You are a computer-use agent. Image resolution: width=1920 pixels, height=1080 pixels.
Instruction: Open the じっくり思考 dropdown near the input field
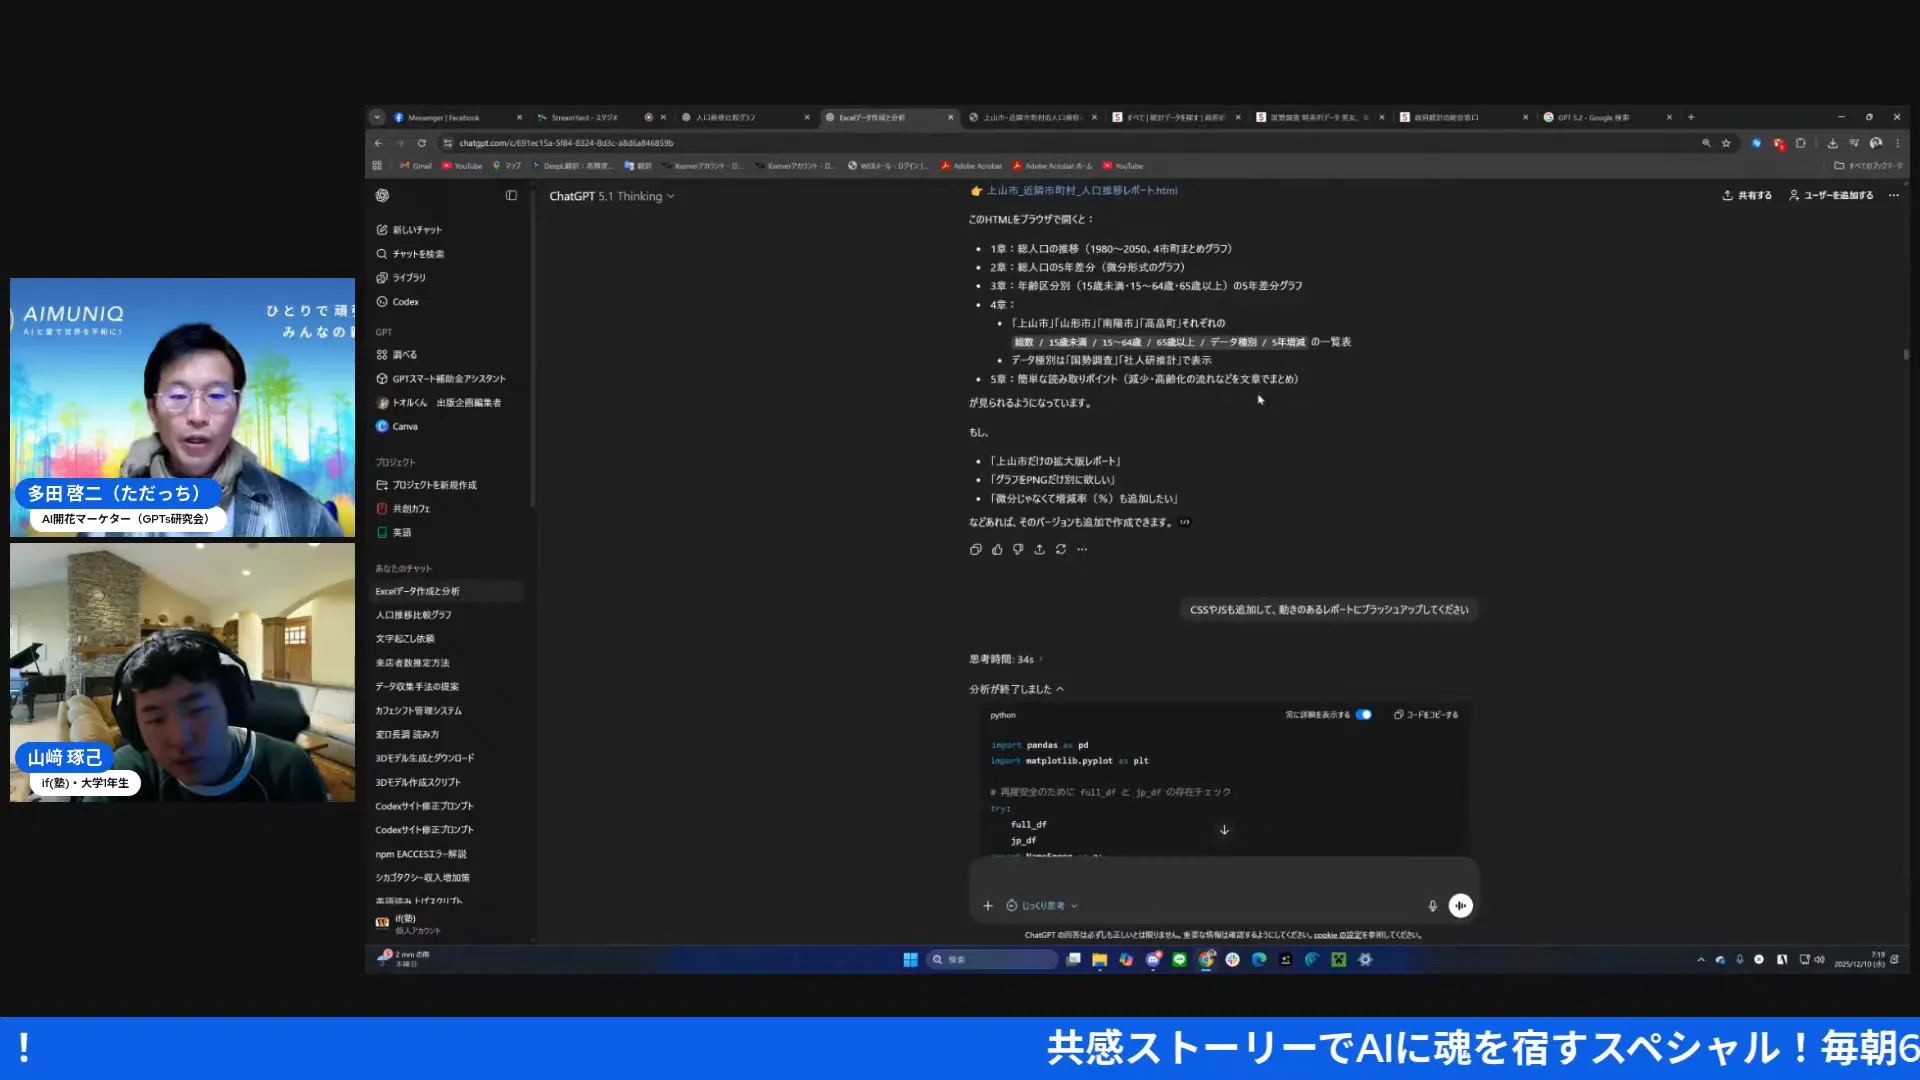[x=1045, y=905]
